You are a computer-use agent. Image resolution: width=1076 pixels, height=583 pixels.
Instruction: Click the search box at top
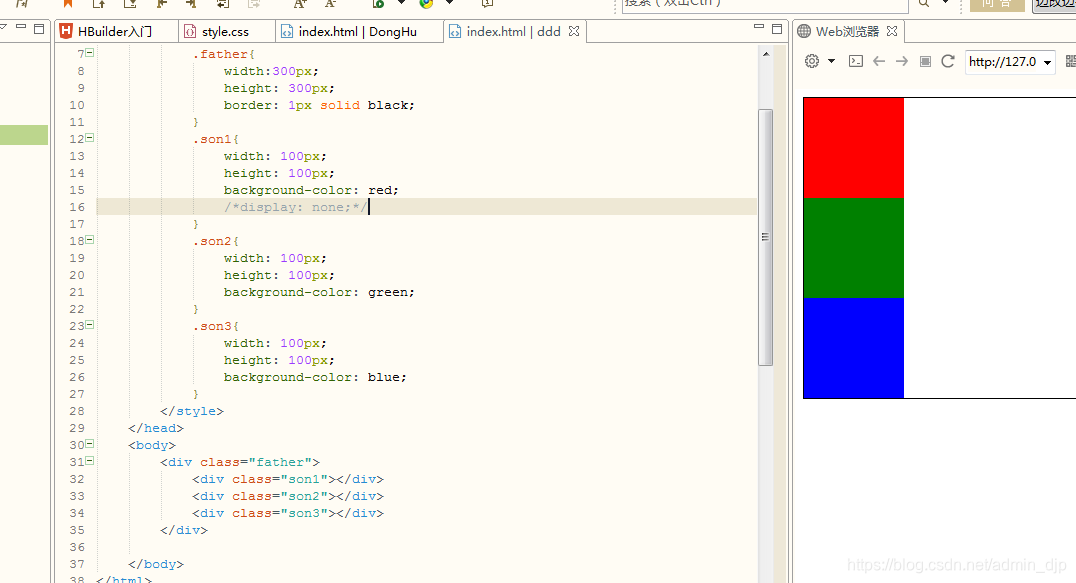point(765,5)
